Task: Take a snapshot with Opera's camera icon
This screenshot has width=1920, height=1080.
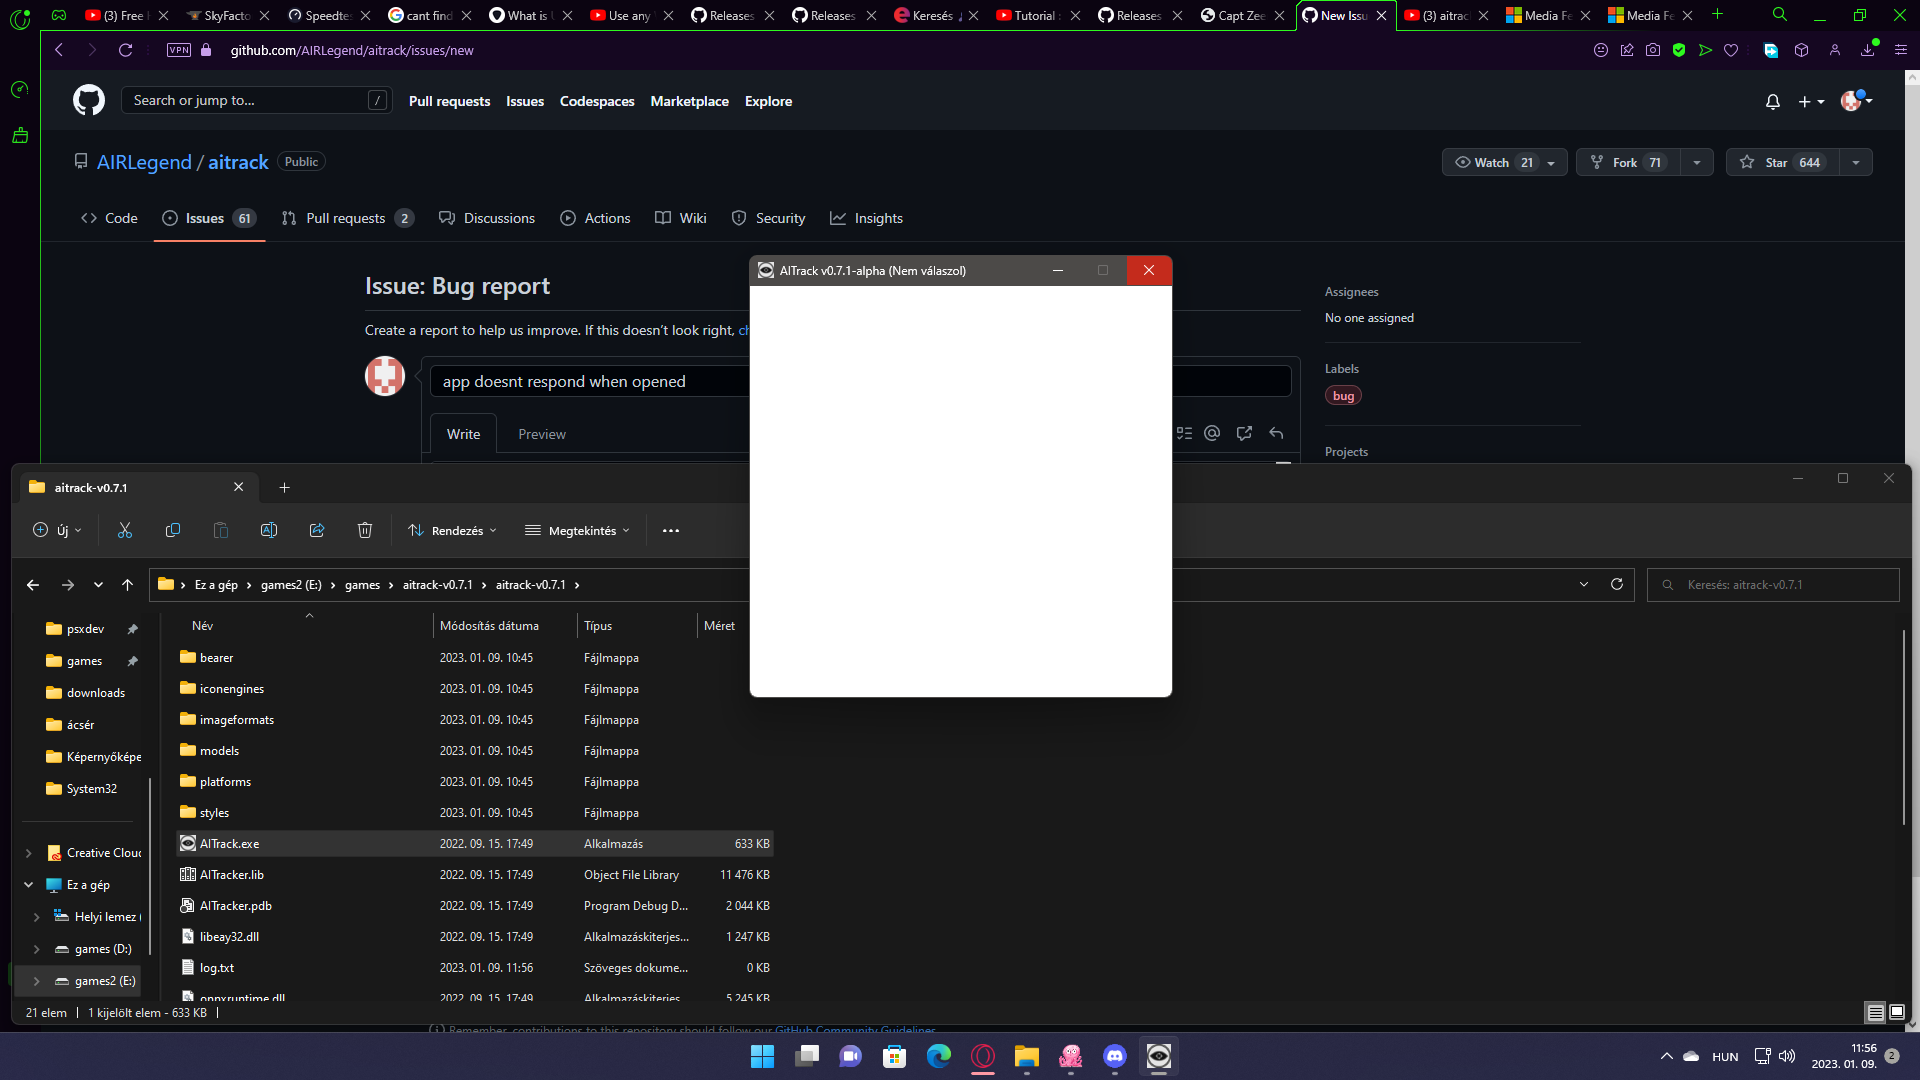Action: [1654, 50]
